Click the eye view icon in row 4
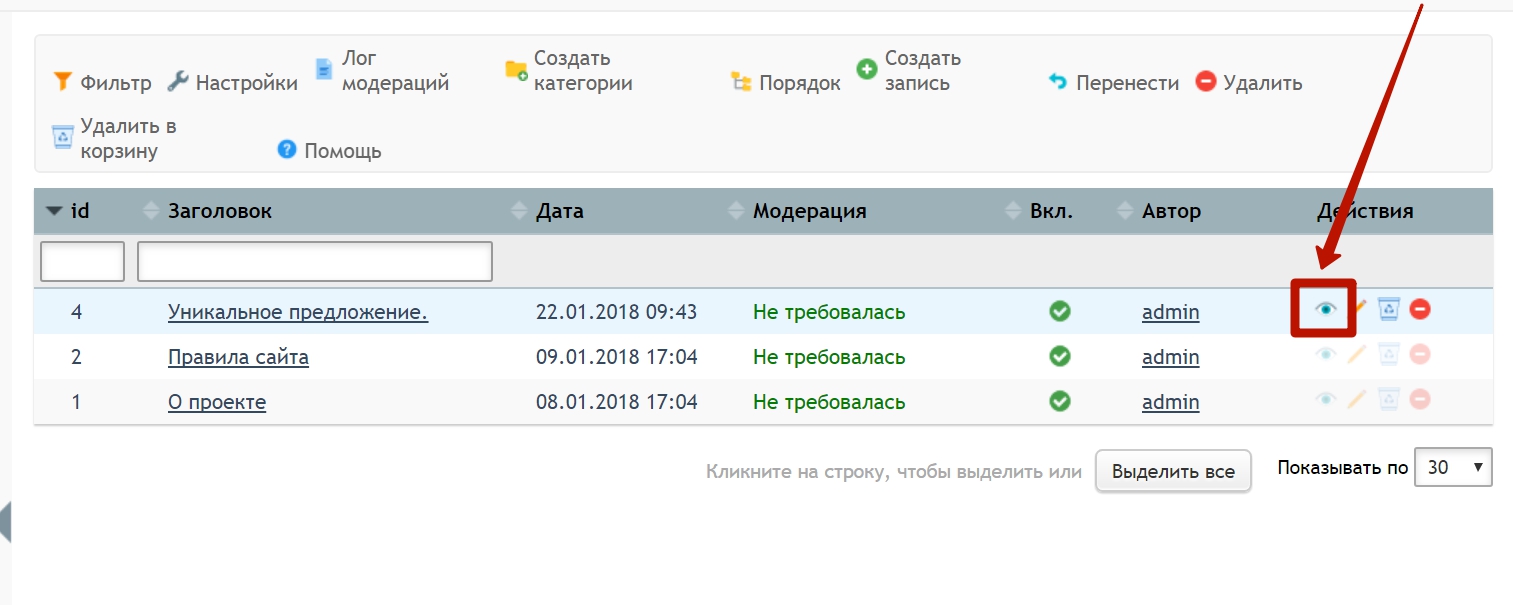This screenshot has width=1513, height=605. pos(1325,310)
